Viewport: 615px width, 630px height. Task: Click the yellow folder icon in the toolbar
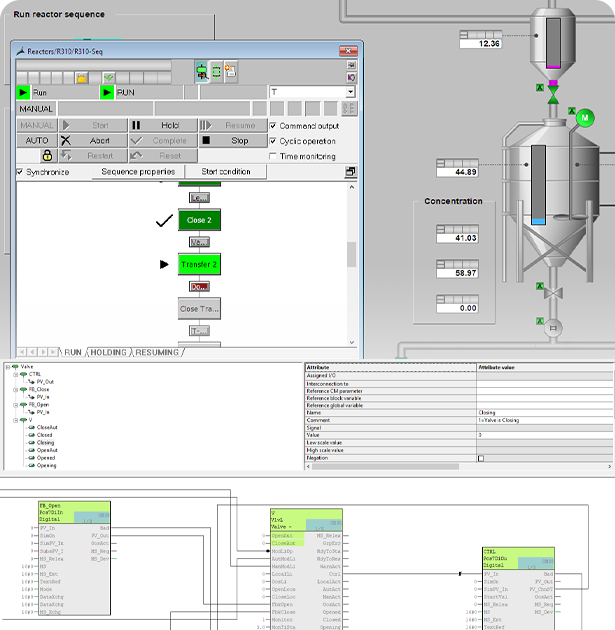coord(83,77)
